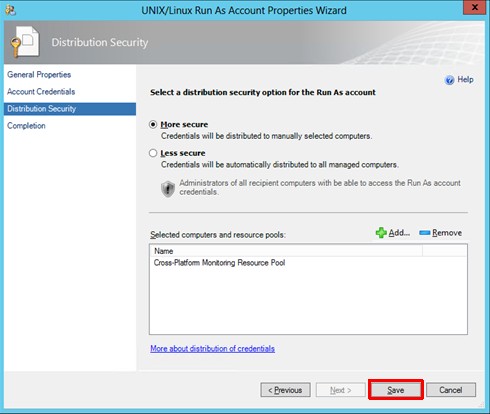This screenshot has width=490, height=414.
Task: Click the key and document header icon
Action: 25,42
